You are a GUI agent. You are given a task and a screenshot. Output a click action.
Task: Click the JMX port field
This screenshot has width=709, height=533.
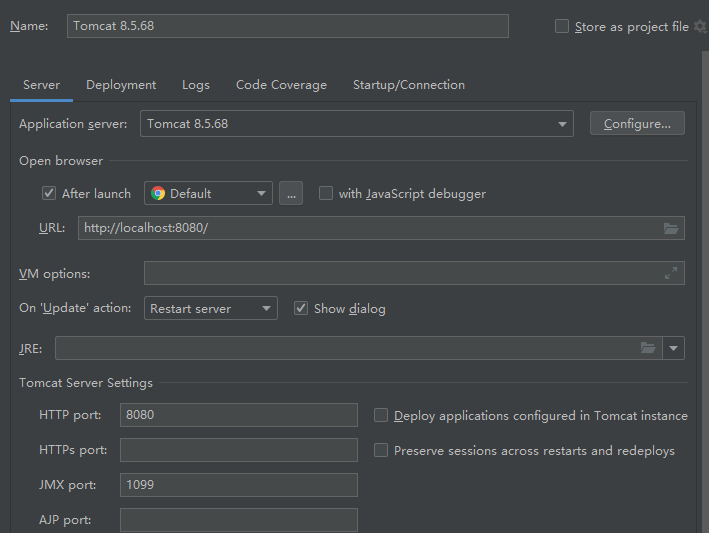(x=239, y=485)
